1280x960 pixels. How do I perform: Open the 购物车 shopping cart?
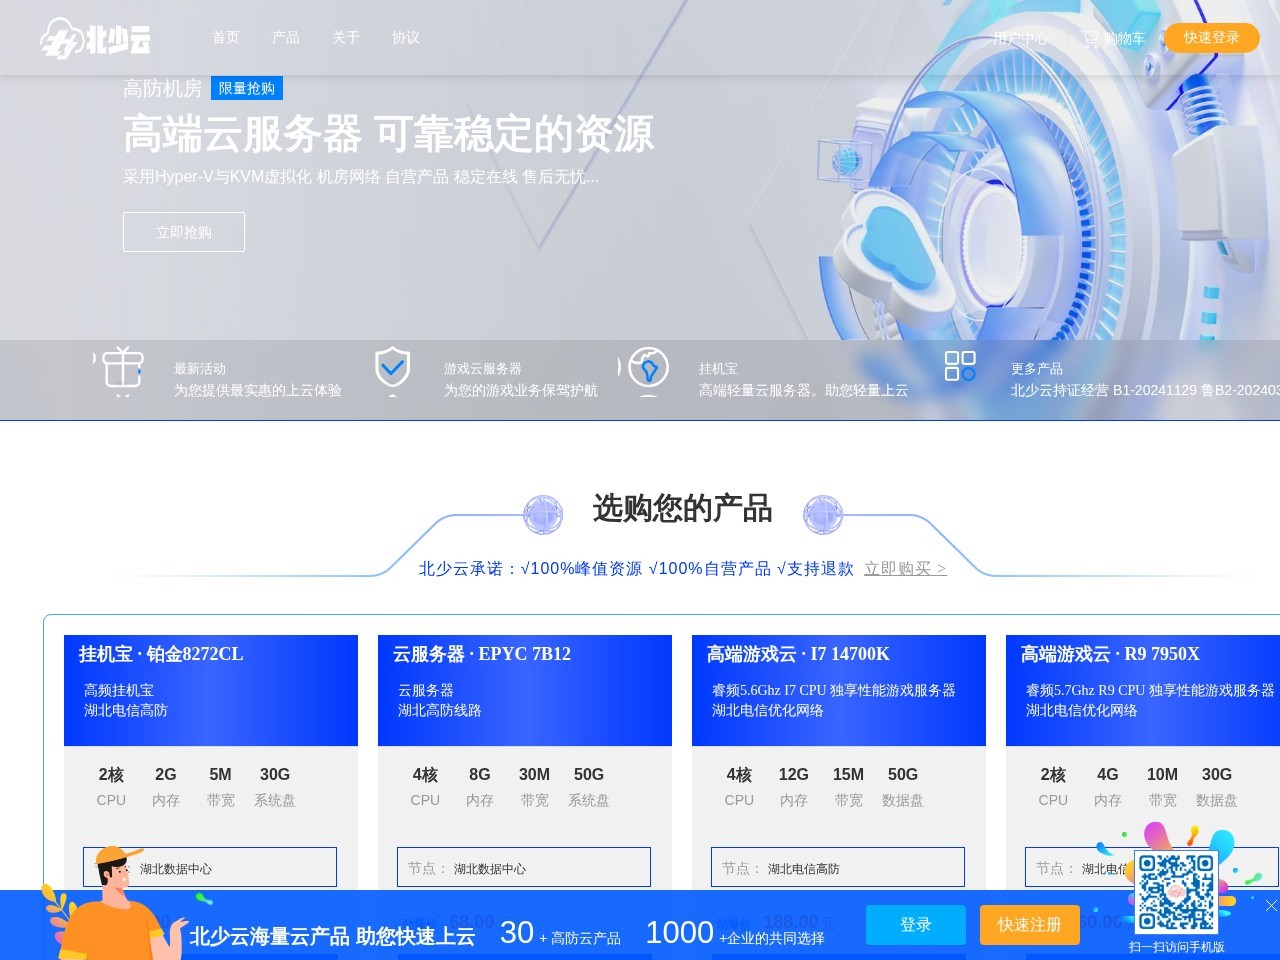1113,39
